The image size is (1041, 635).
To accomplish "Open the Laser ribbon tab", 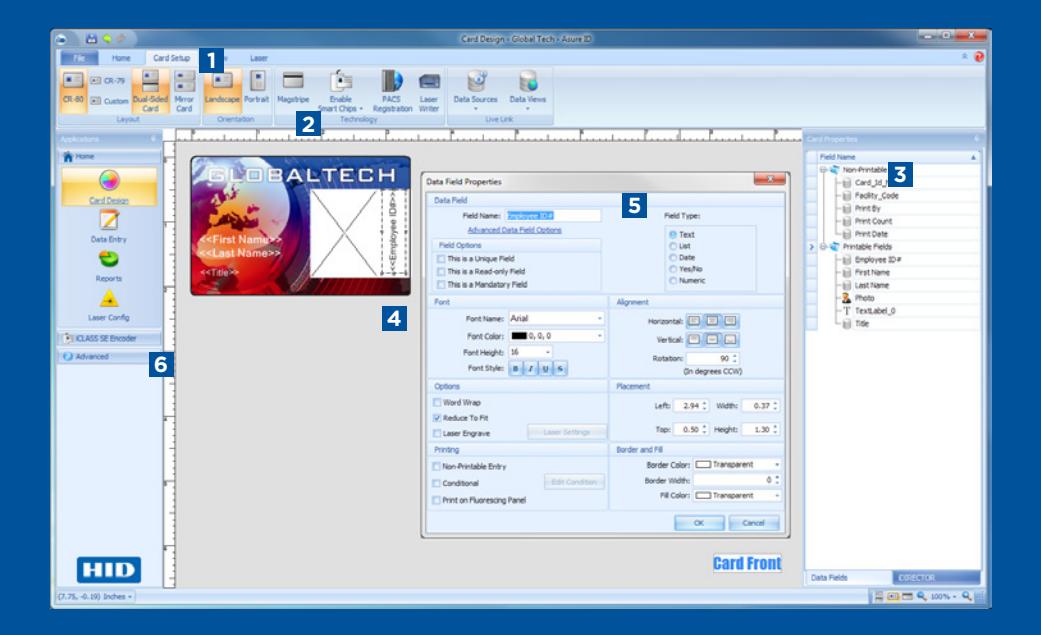I will (x=258, y=58).
